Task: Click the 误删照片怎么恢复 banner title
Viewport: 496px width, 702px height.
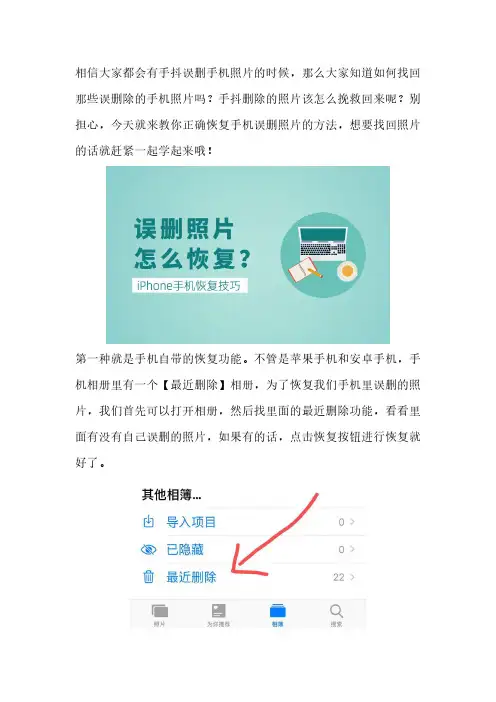Action: tap(192, 244)
